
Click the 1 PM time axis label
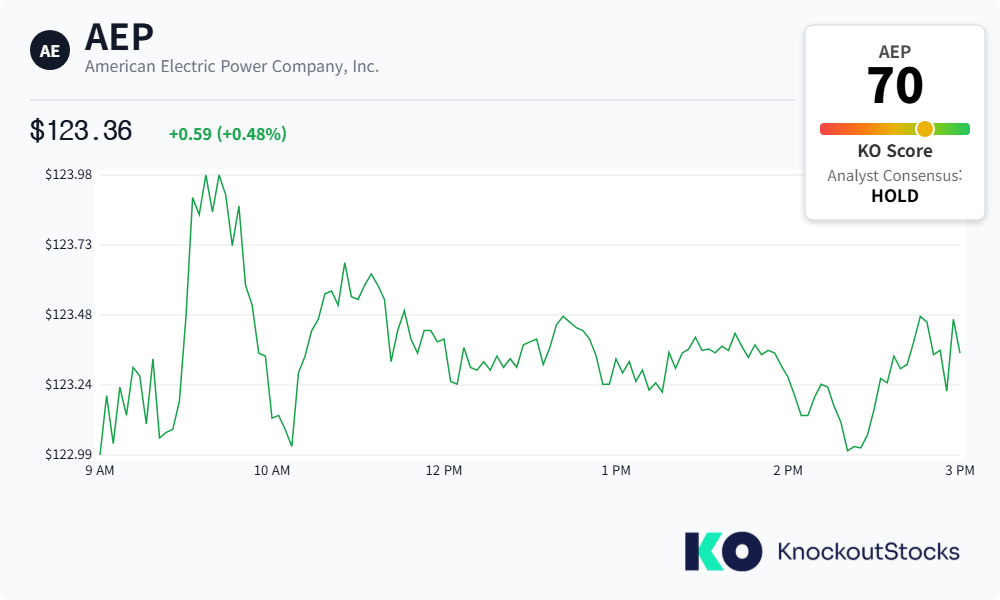point(616,471)
